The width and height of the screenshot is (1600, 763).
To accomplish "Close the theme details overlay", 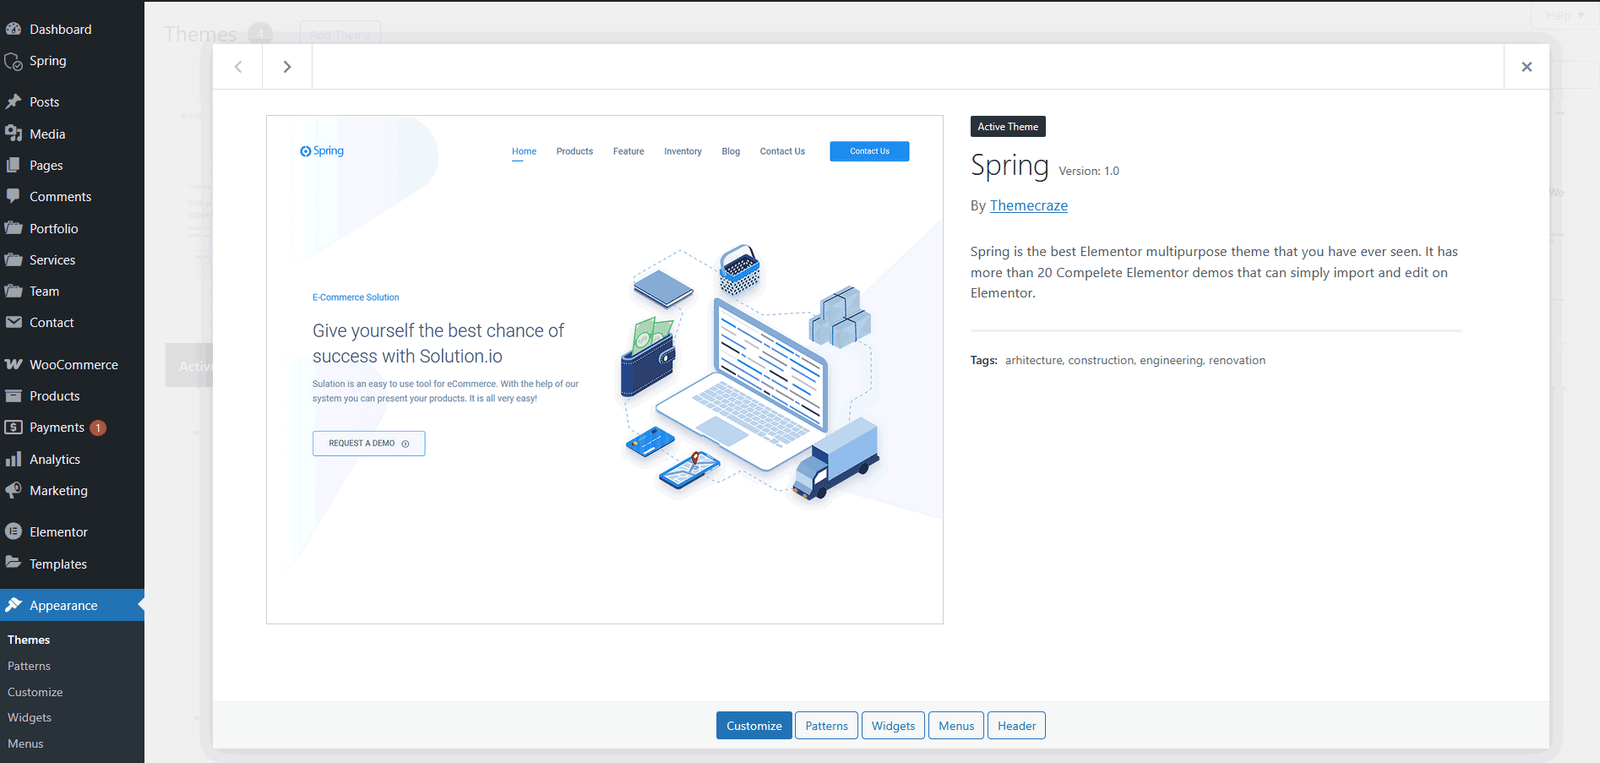I will (x=1526, y=67).
